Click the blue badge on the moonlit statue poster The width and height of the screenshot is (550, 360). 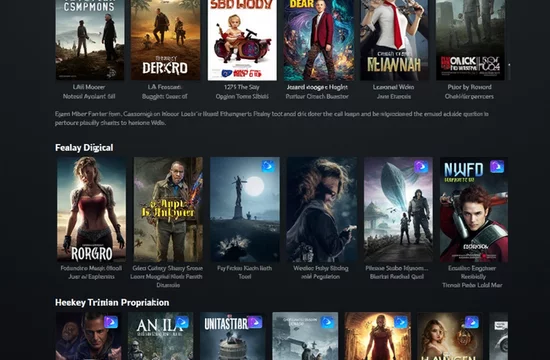click(268, 166)
